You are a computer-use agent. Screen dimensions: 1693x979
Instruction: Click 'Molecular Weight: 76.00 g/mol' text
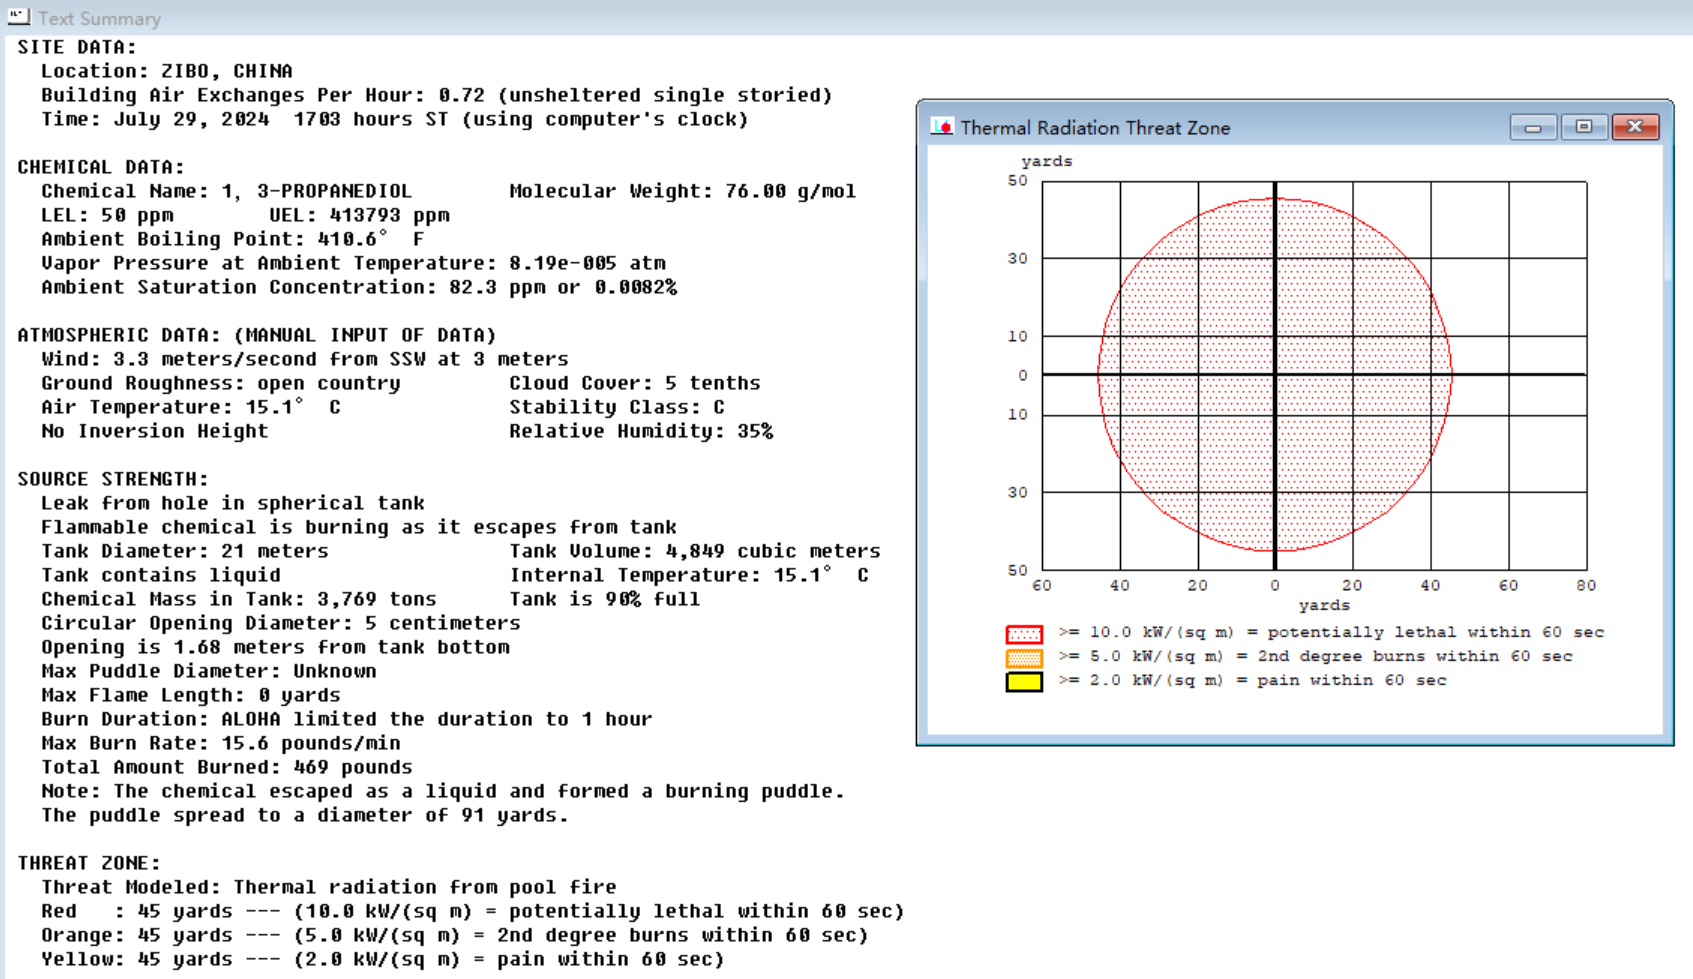683,191
